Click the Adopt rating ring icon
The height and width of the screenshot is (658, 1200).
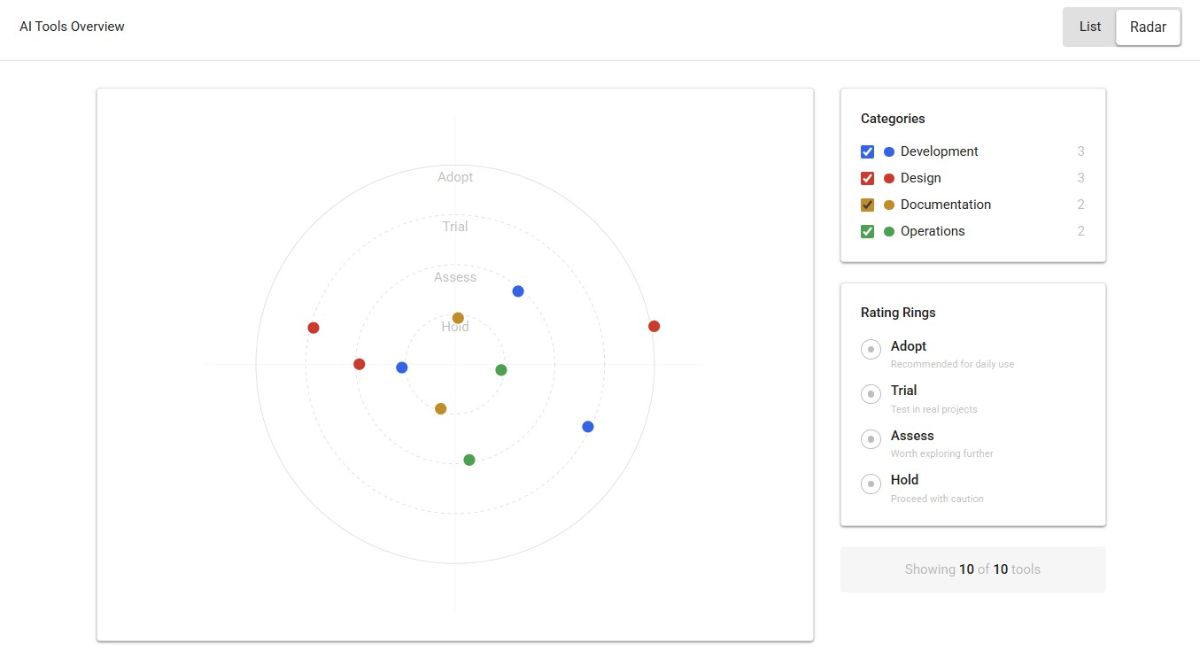click(x=871, y=349)
